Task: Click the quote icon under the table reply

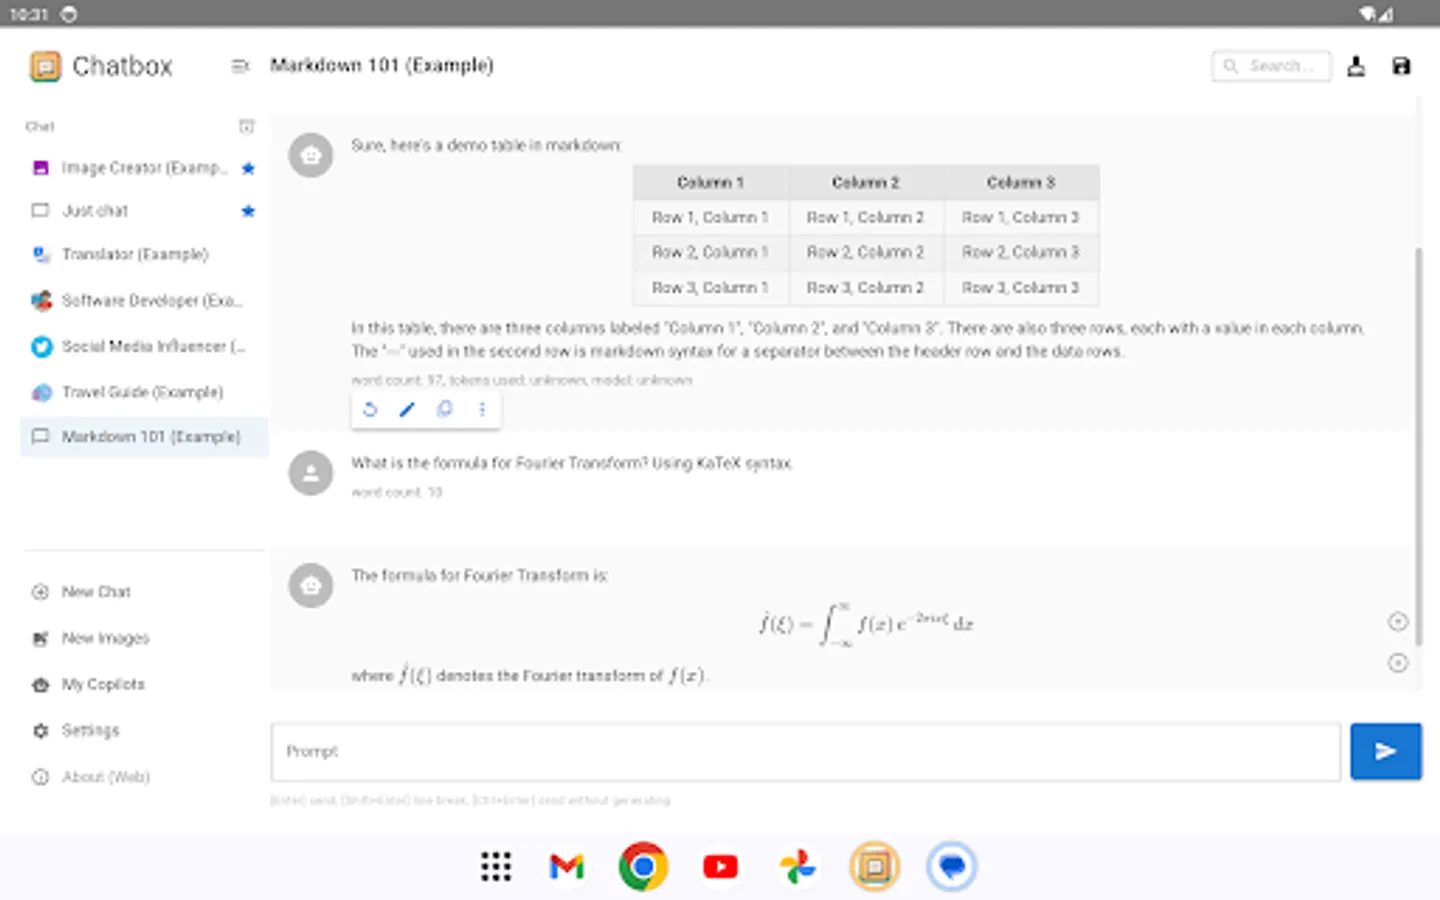Action: (444, 409)
